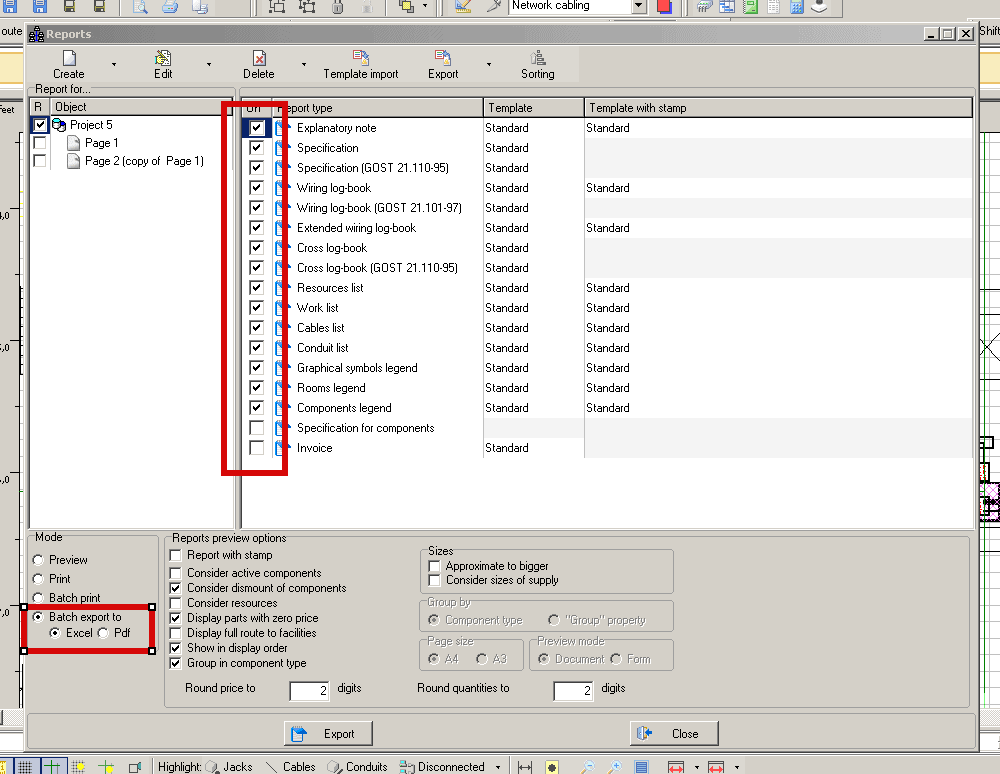Select Page 1 in the object tree

[101, 143]
